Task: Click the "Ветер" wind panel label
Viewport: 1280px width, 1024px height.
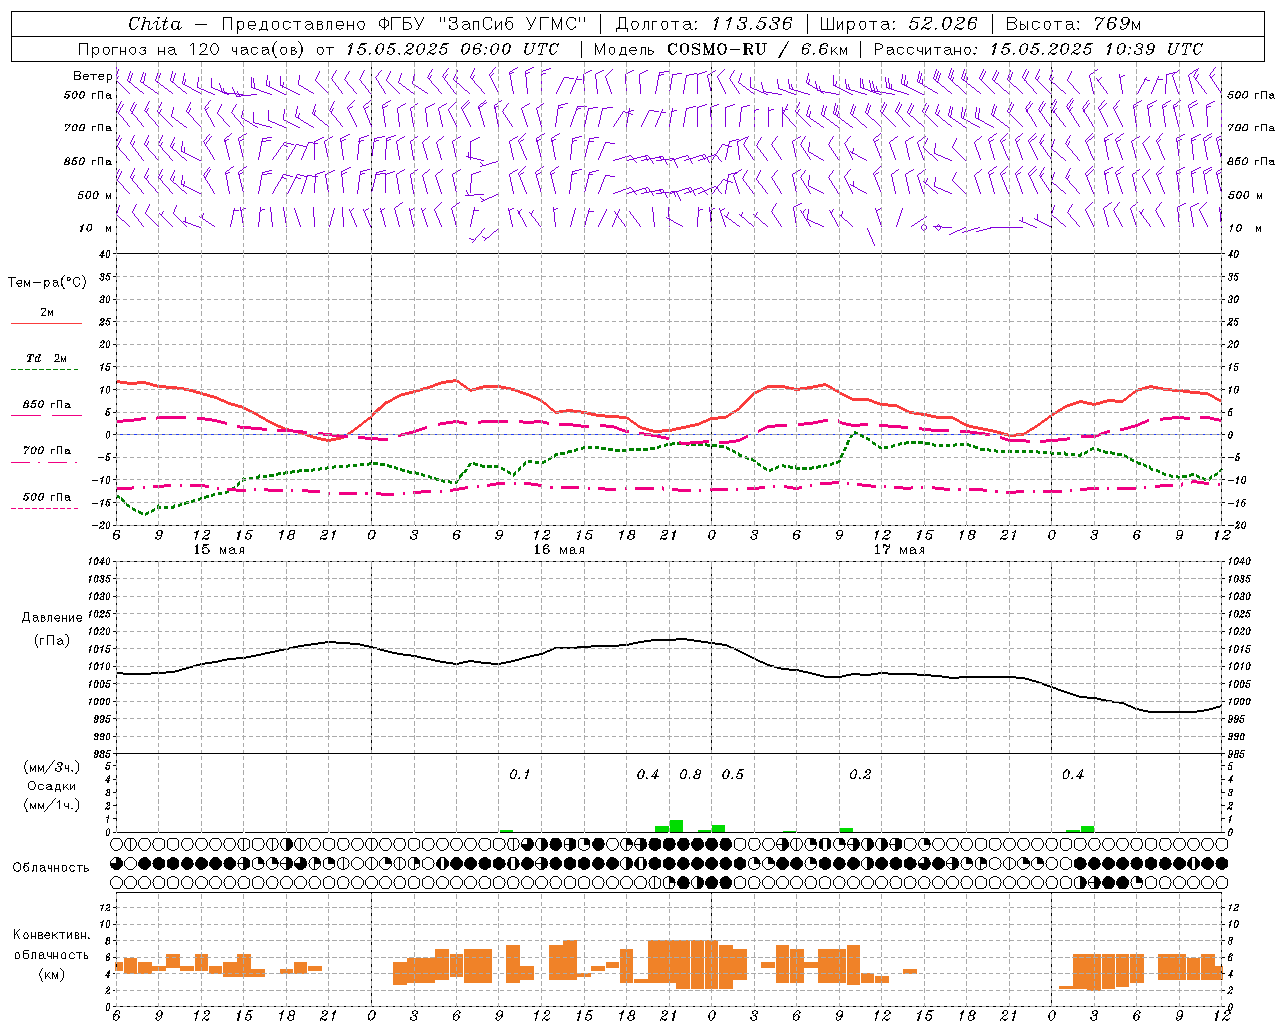Action: click(x=92, y=76)
